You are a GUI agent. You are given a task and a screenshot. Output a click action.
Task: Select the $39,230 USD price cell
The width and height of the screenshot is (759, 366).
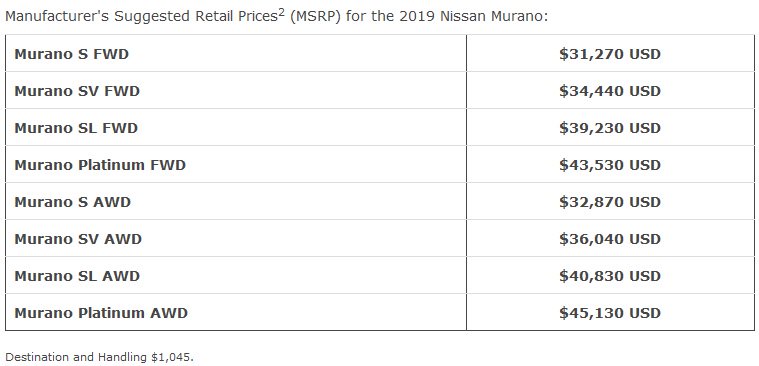610,128
